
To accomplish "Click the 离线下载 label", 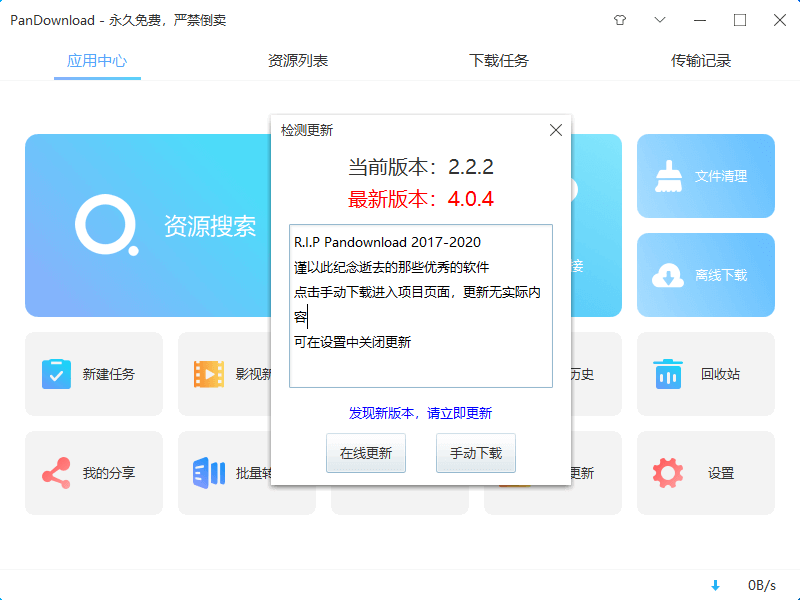I will click(x=721, y=276).
